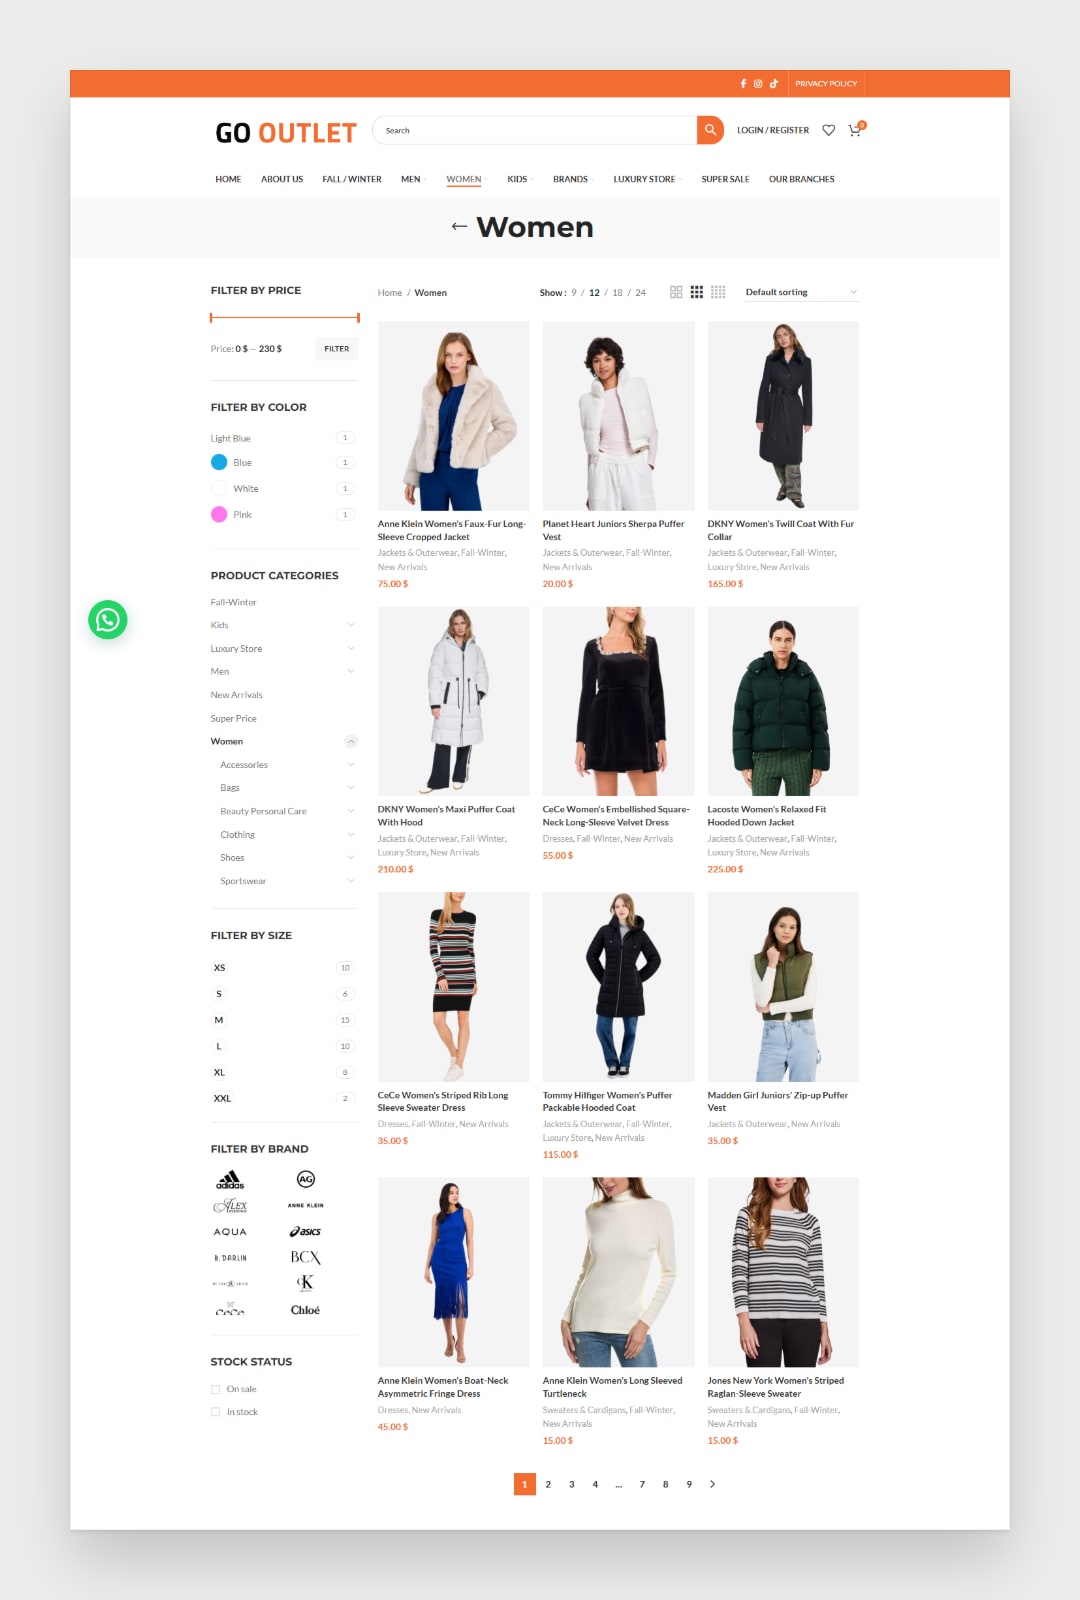Filter by Adidas brand logo
This screenshot has width=1080, height=1600.
point(230,1180)
